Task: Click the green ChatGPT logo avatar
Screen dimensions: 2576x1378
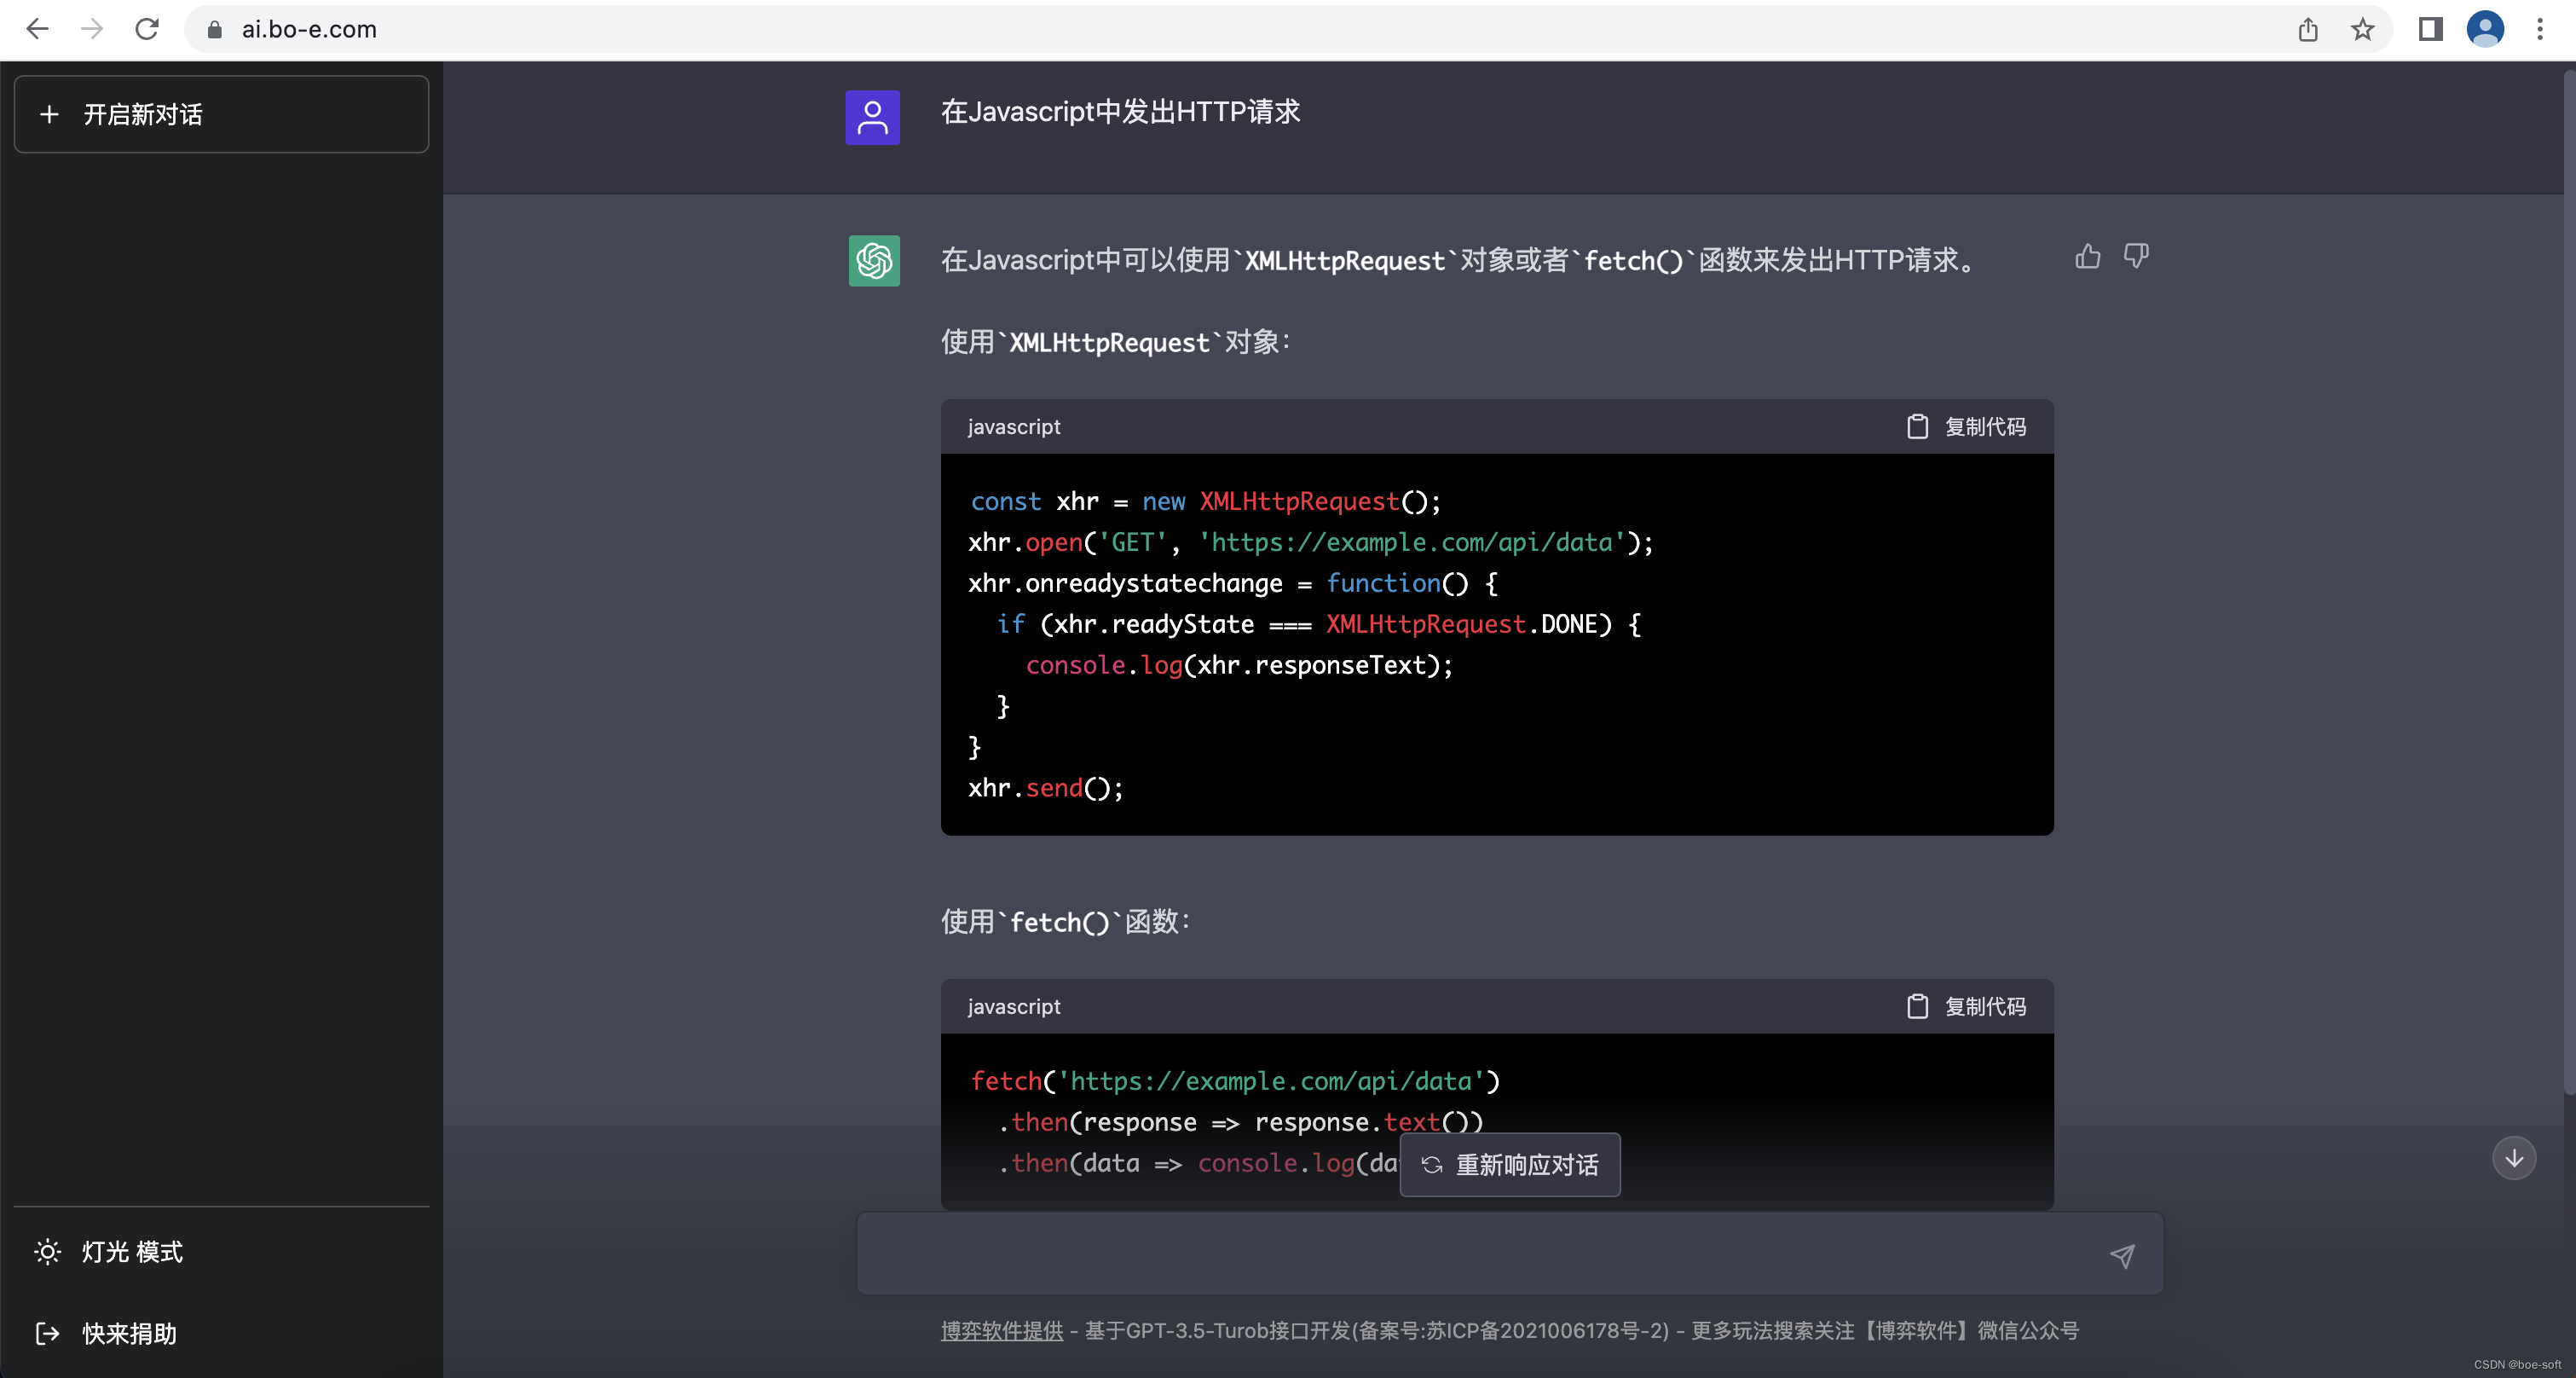Action: (874, 260)
